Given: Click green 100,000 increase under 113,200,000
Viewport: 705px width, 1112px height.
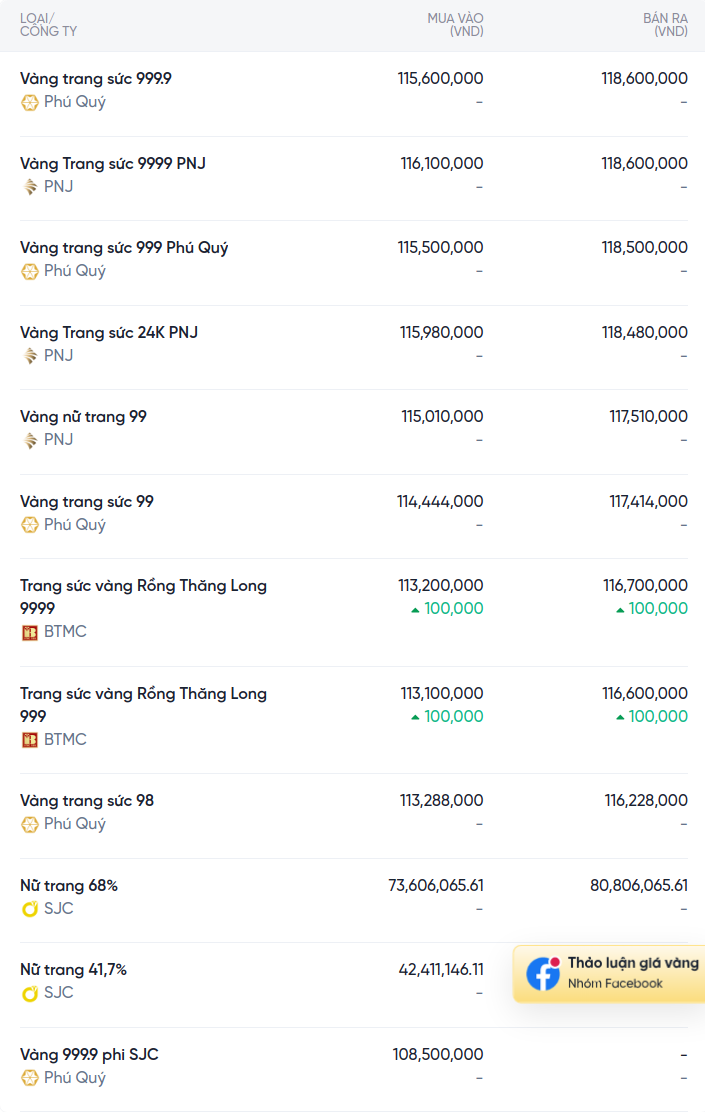Looking at the screenshot, I should tap(448, 608).
